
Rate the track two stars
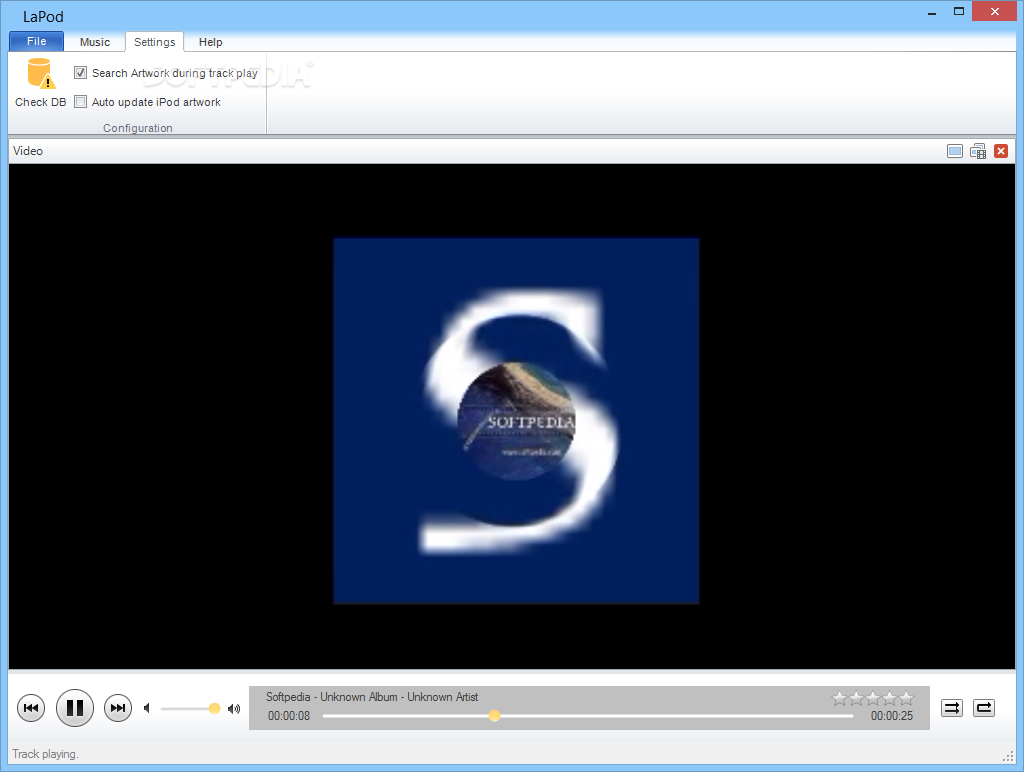coord(856,699)
